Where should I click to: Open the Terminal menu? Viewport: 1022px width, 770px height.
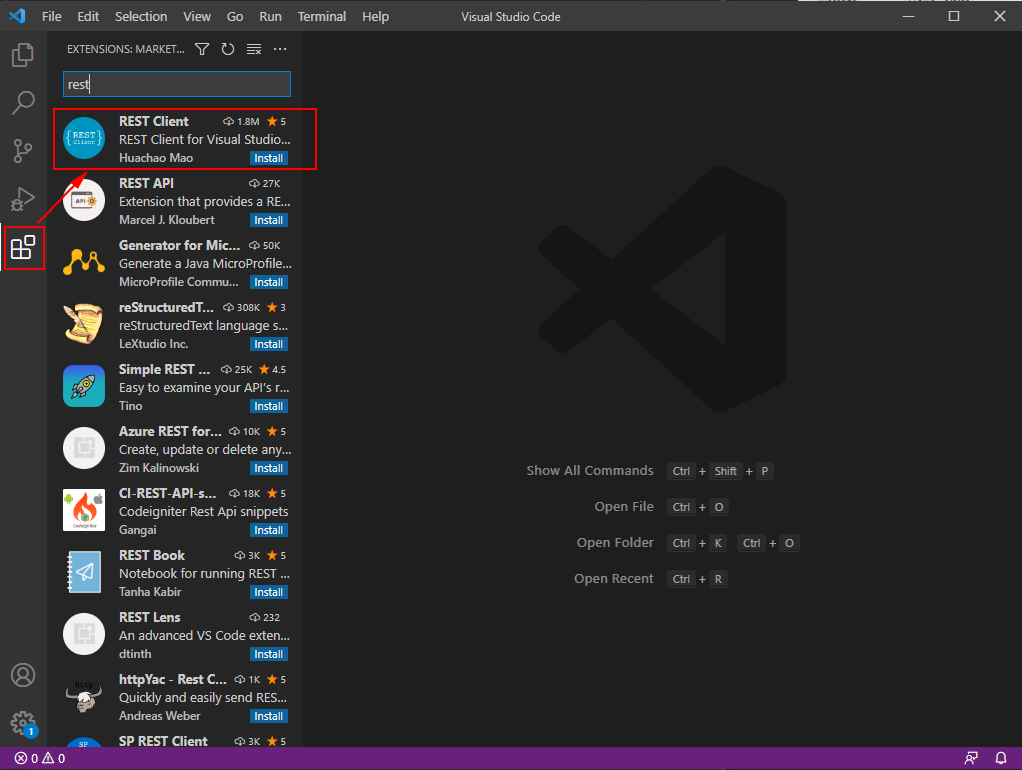(x=322, y=16)
